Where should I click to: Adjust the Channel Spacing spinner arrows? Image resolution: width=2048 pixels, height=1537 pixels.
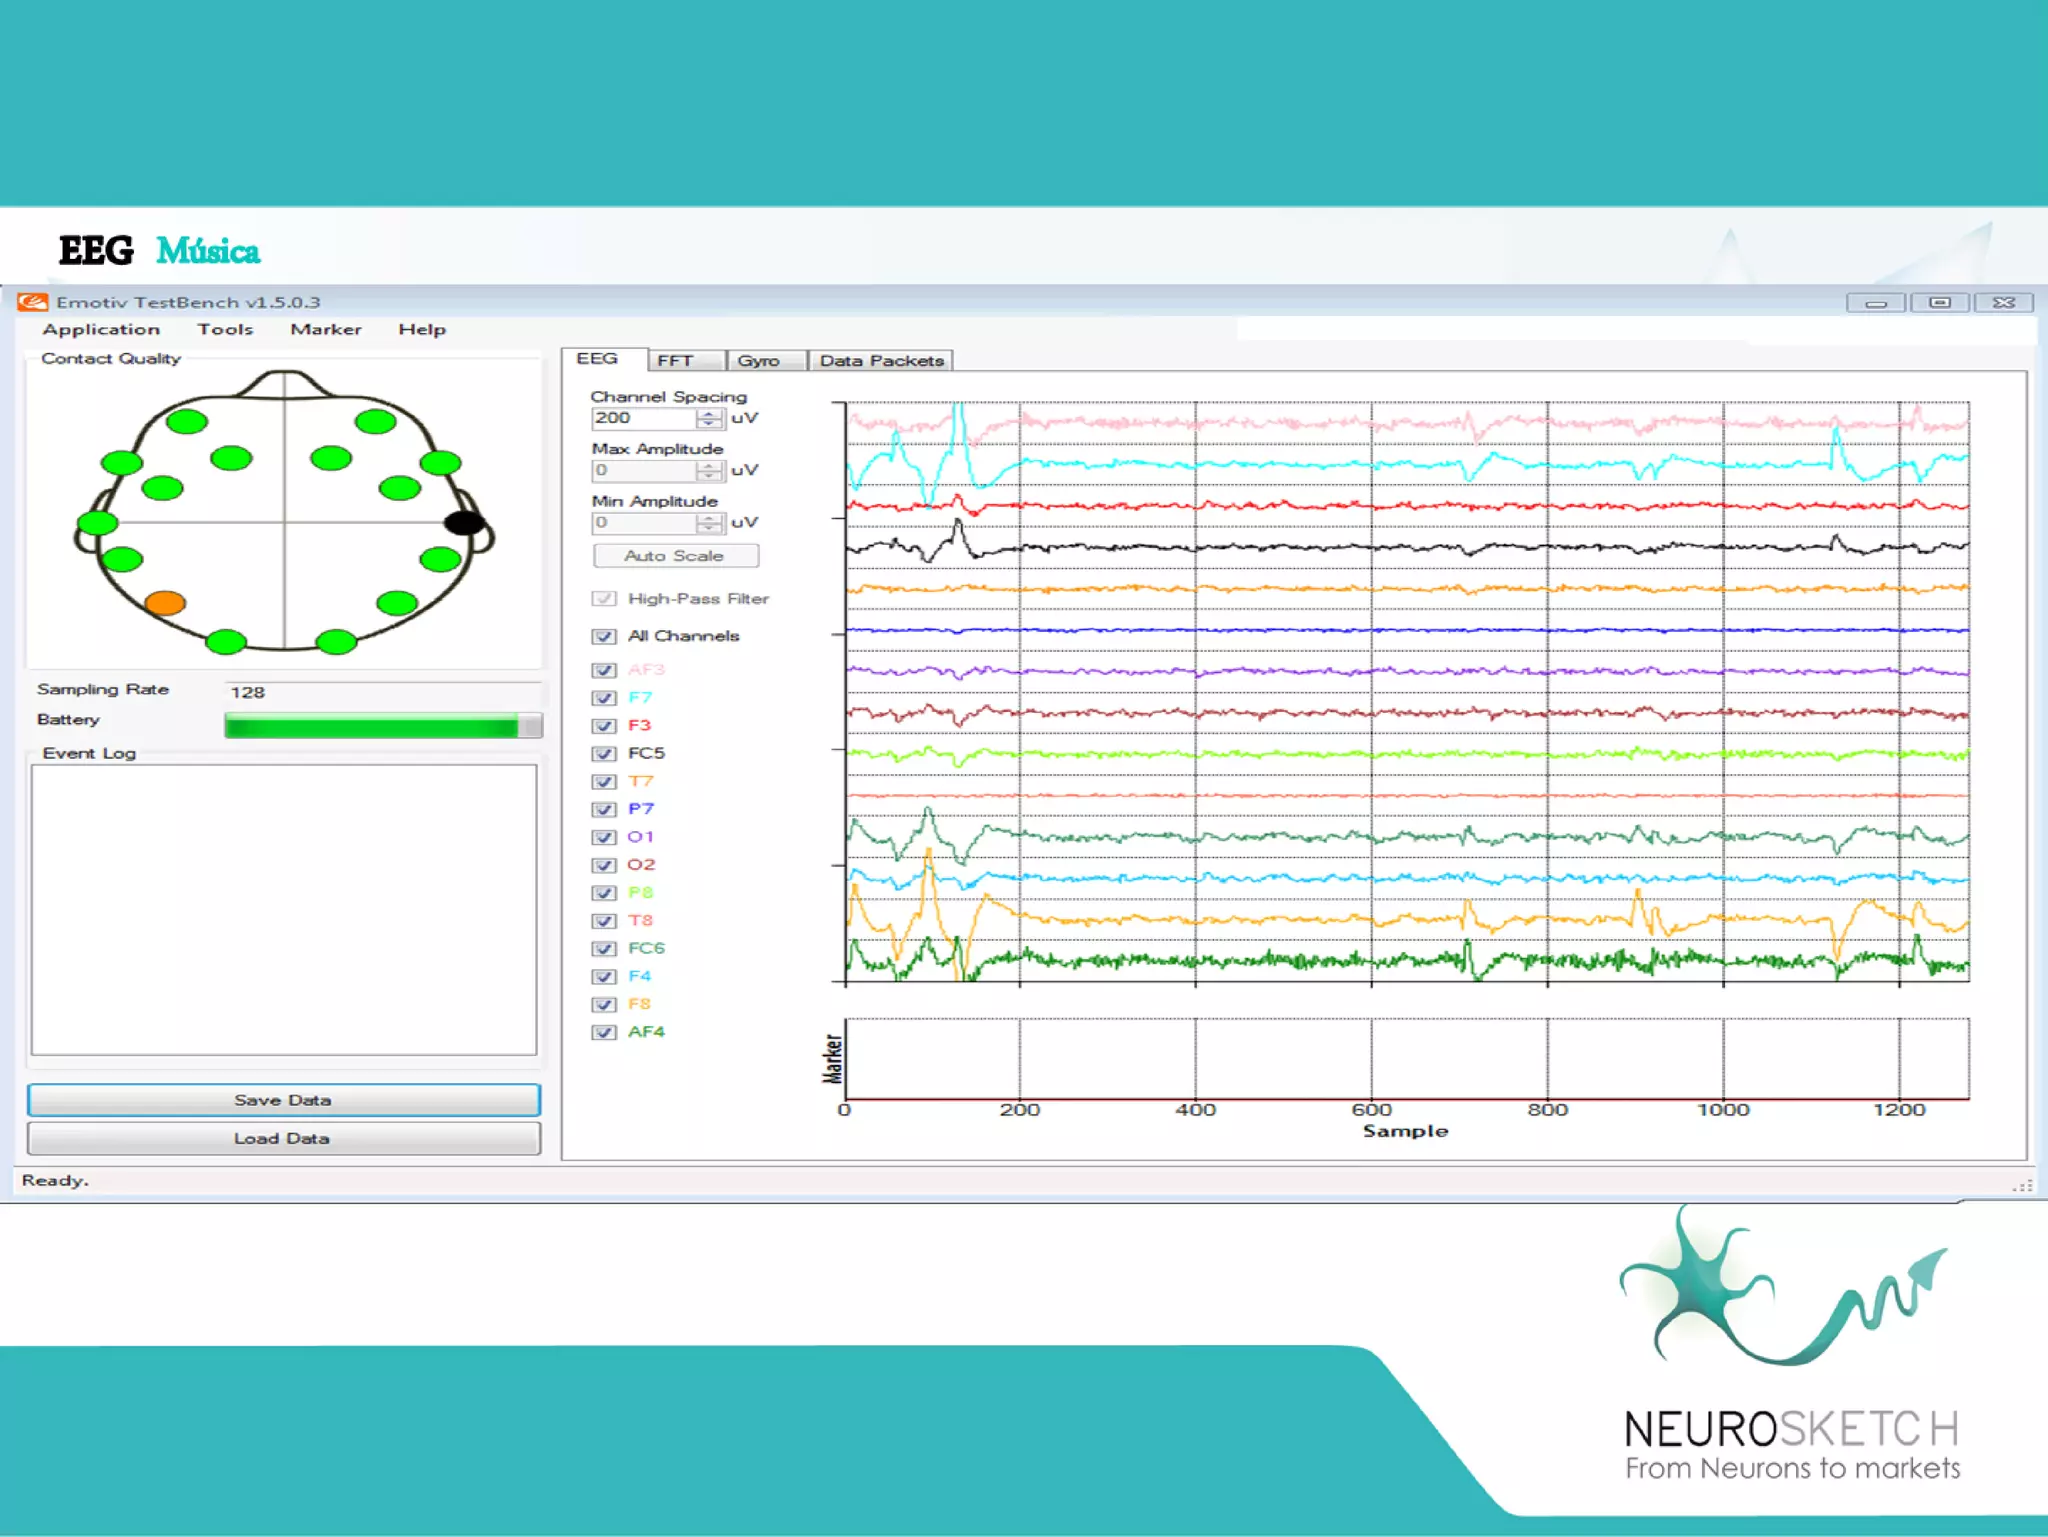click(709, 418)
